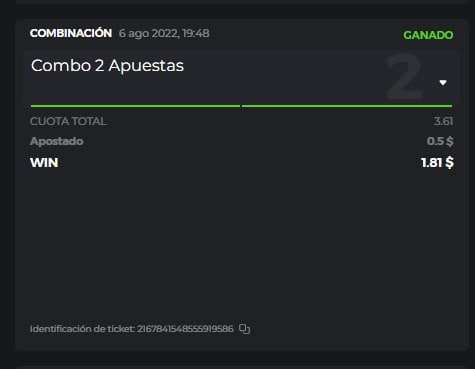Click the WIN label
The width and height of the screenshot is (475, 369).
(44, 163)
